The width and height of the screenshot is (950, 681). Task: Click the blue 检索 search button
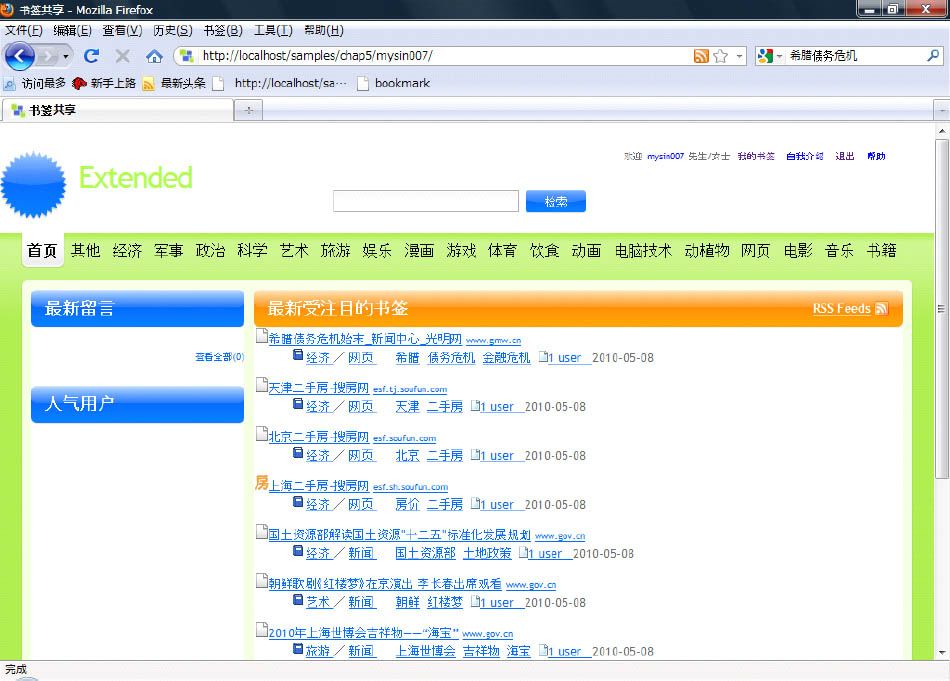(556, 201)
